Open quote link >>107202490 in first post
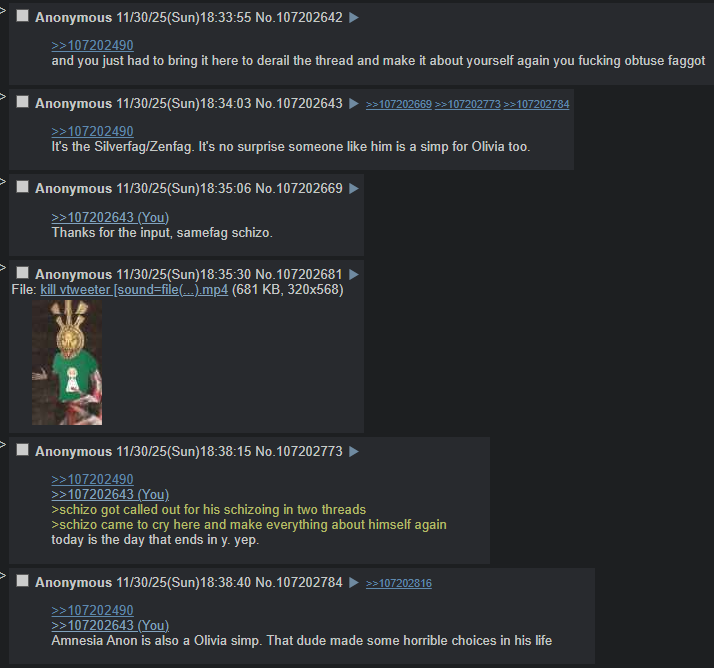This screenshot has height=668, width=714. 92,46
